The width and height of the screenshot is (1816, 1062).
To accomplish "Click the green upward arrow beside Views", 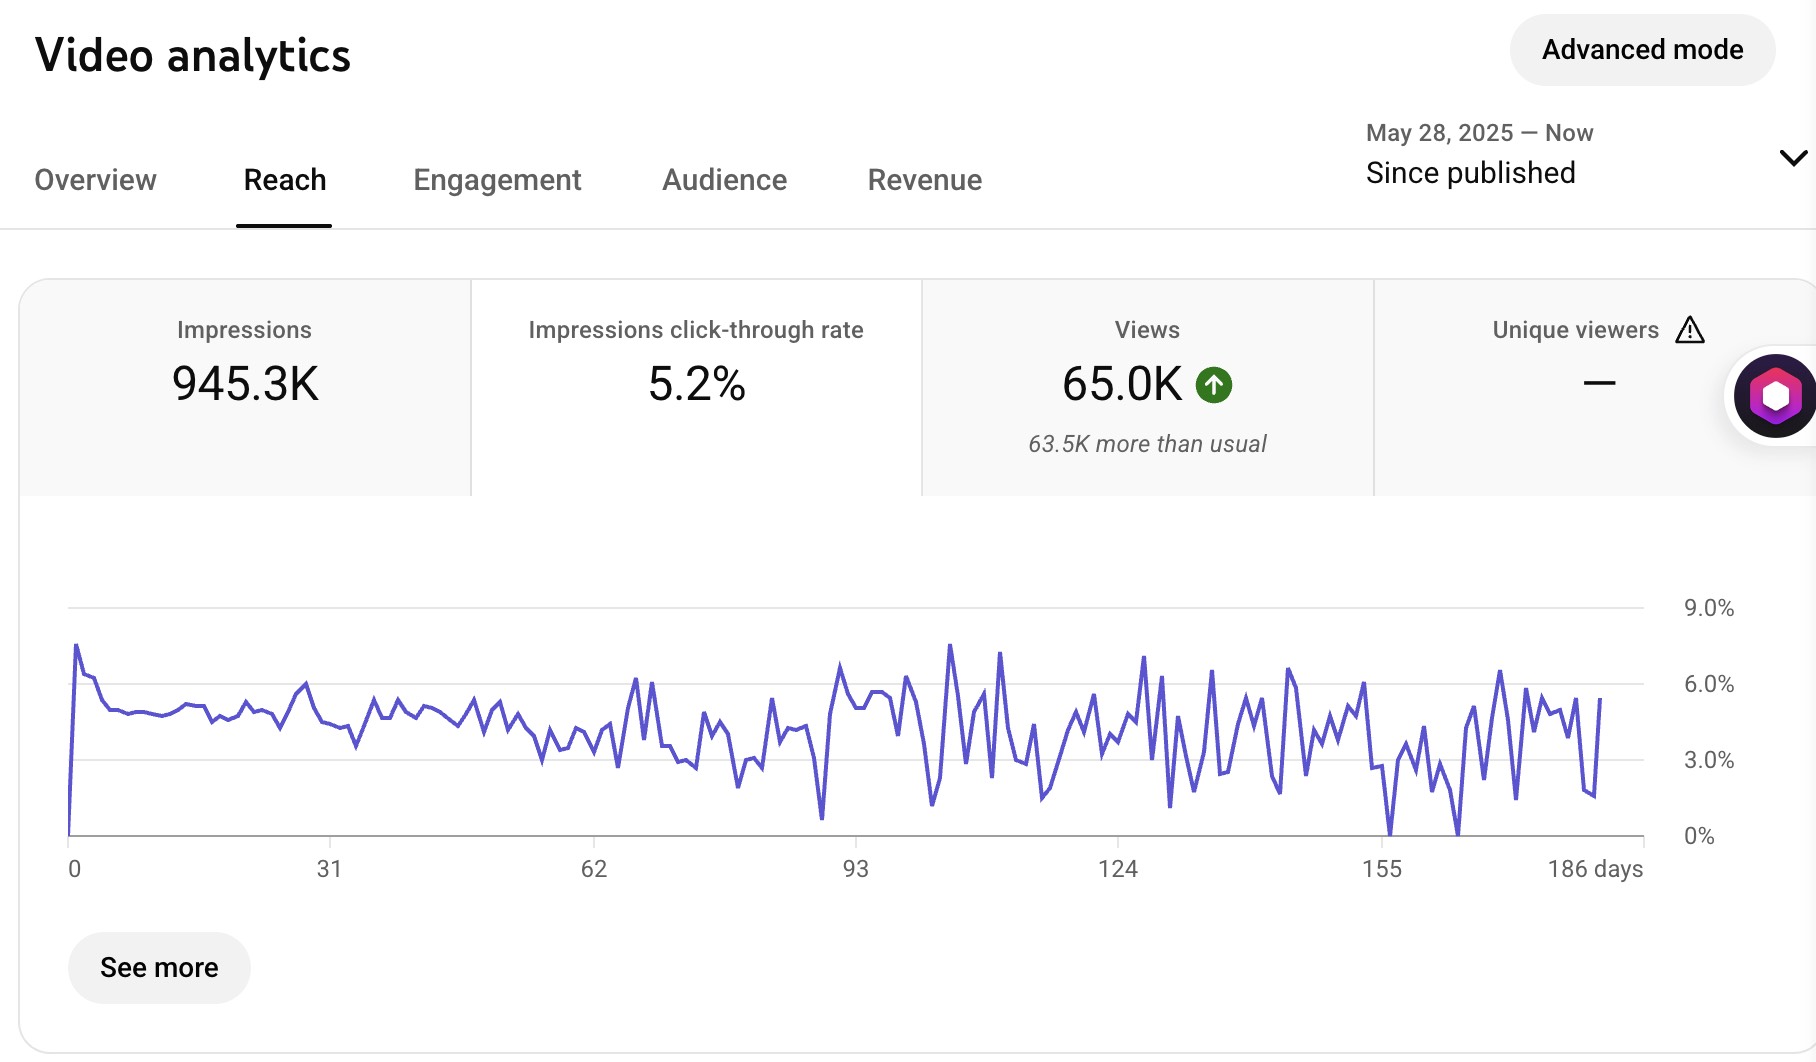I will (1213, 384).
